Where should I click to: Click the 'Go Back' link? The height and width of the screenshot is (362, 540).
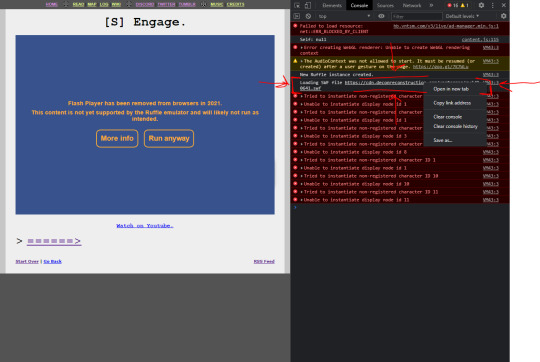pyautogui.click(x=52, y=261)
